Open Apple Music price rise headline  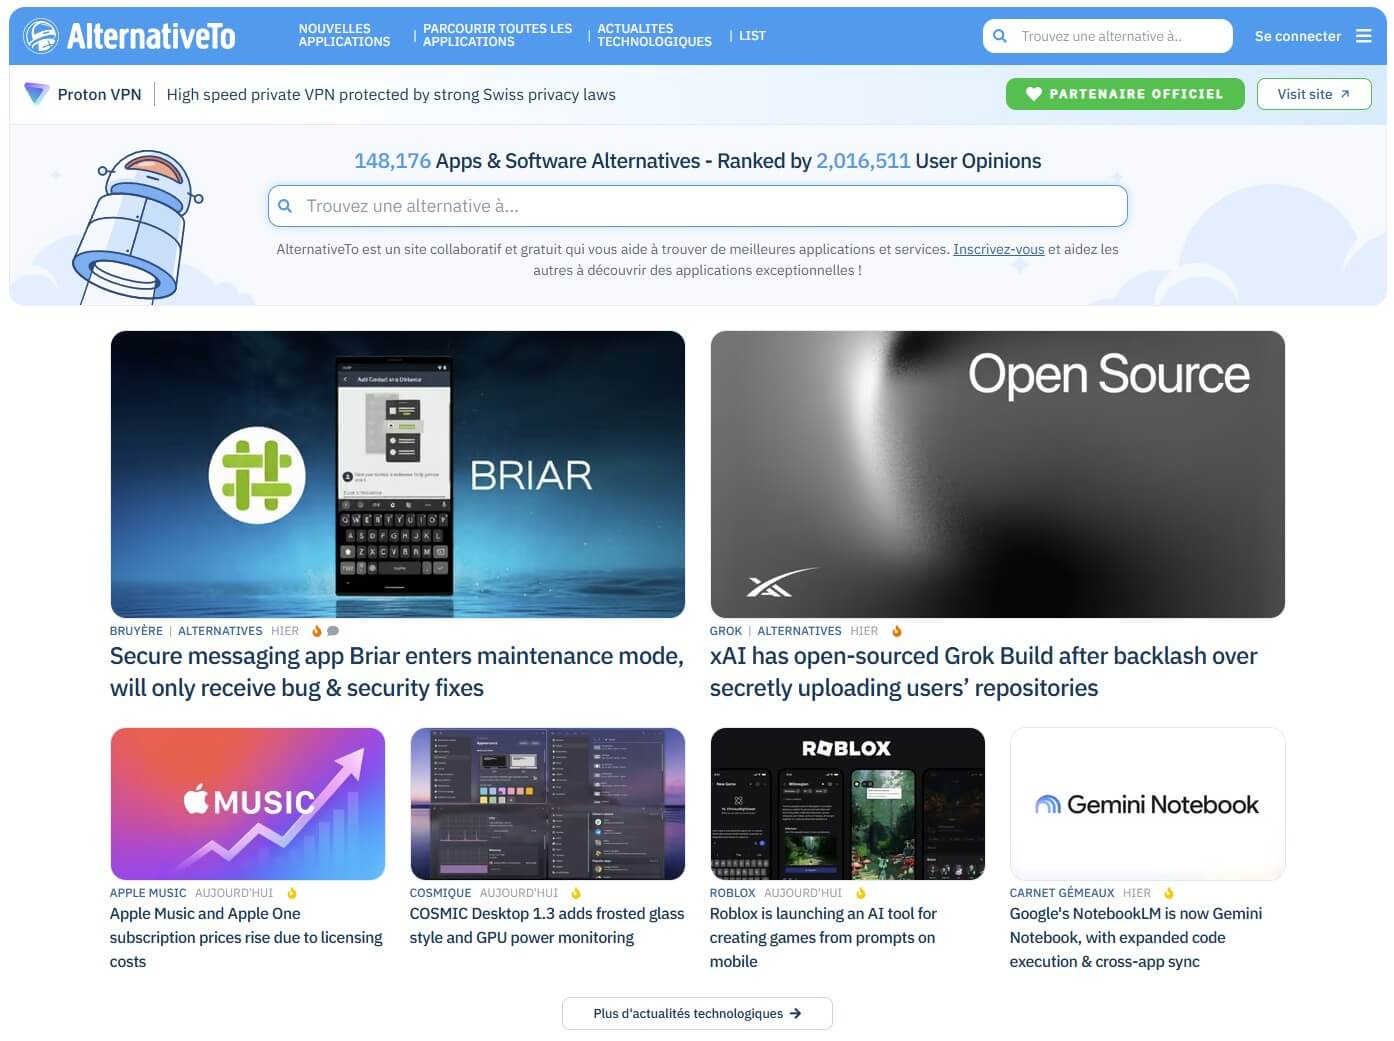[246, 938]
